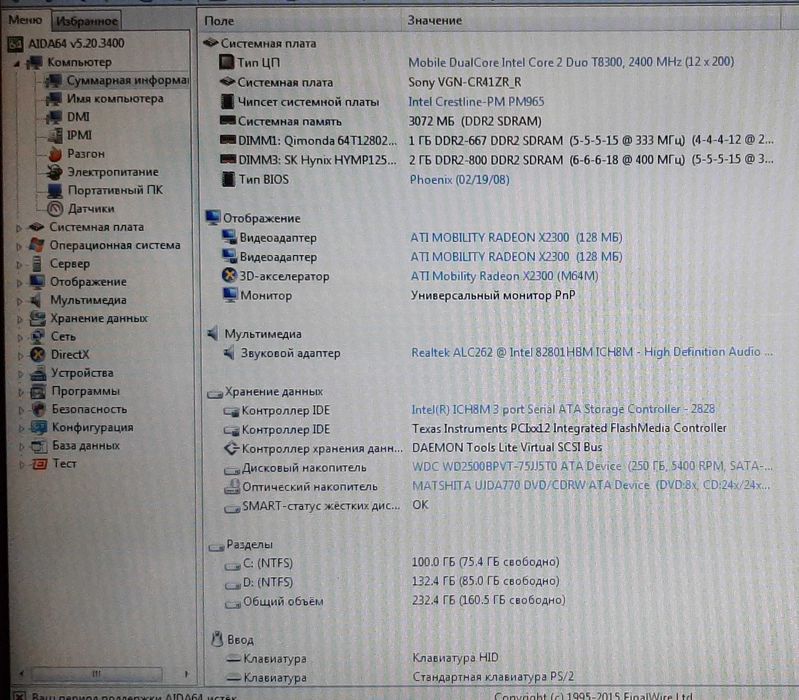Open the Phoenix (02/19/08) BIOS link

[x=459, y=180]
